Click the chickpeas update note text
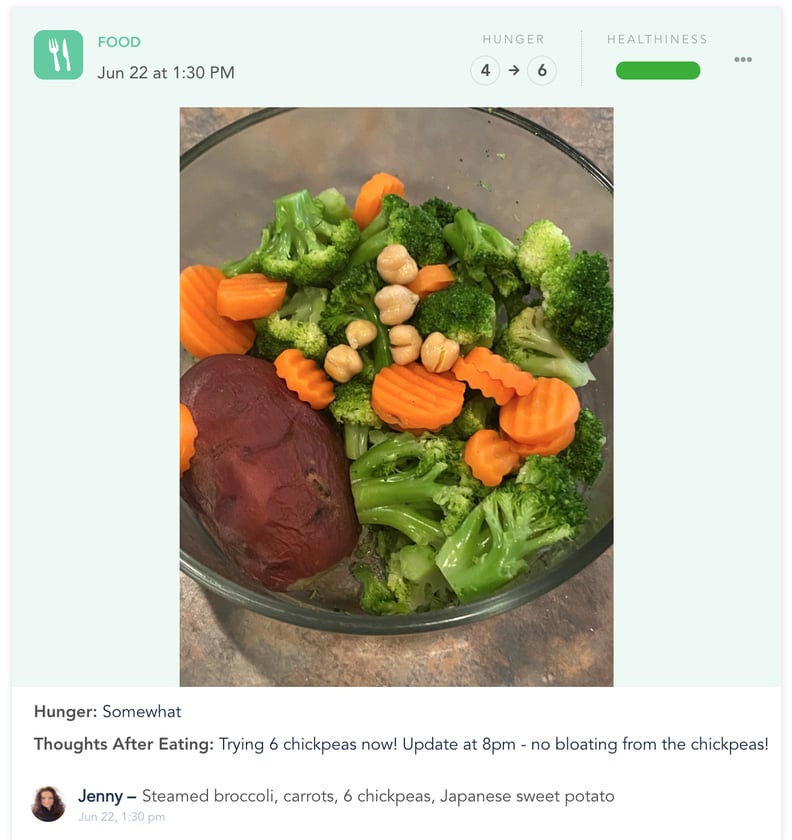Viewport: 792px width, 840px height. click(x=494, y=744)
